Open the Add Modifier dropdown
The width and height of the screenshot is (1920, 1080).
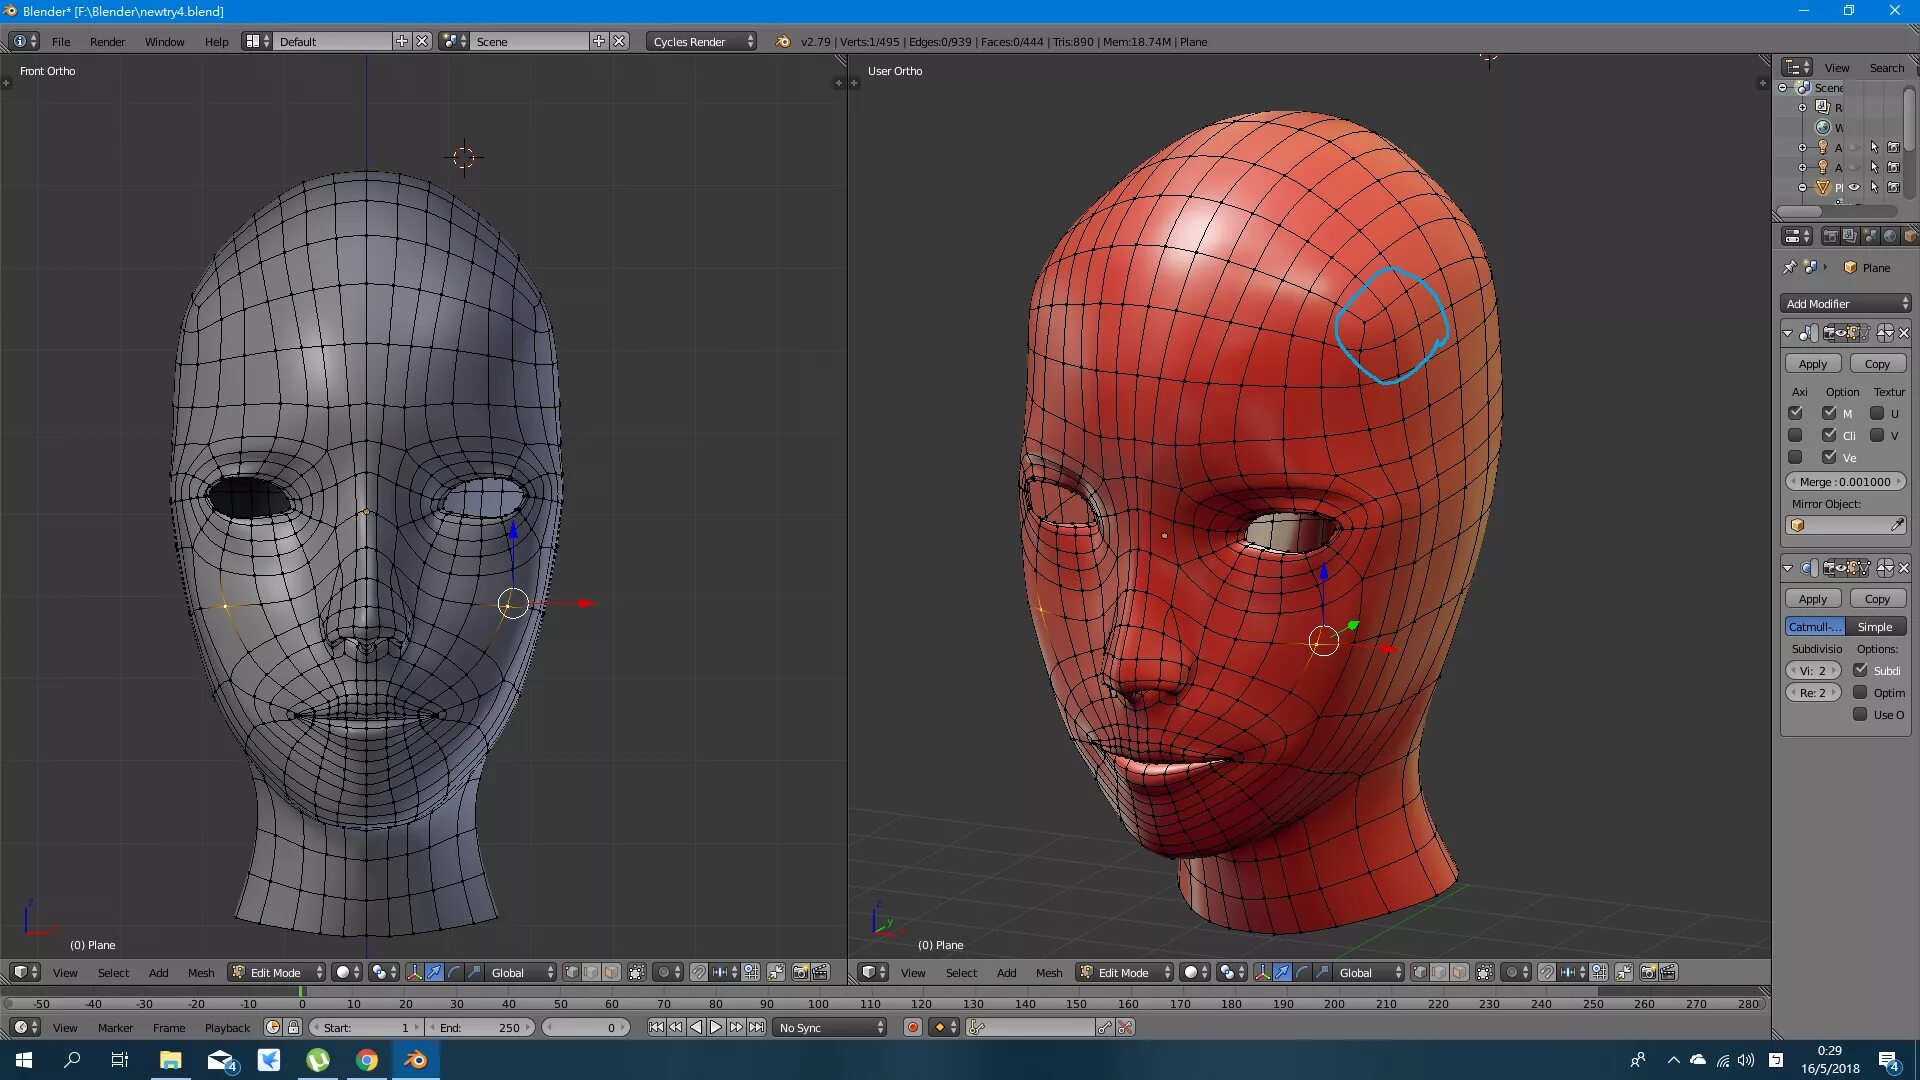[1845, 303]
